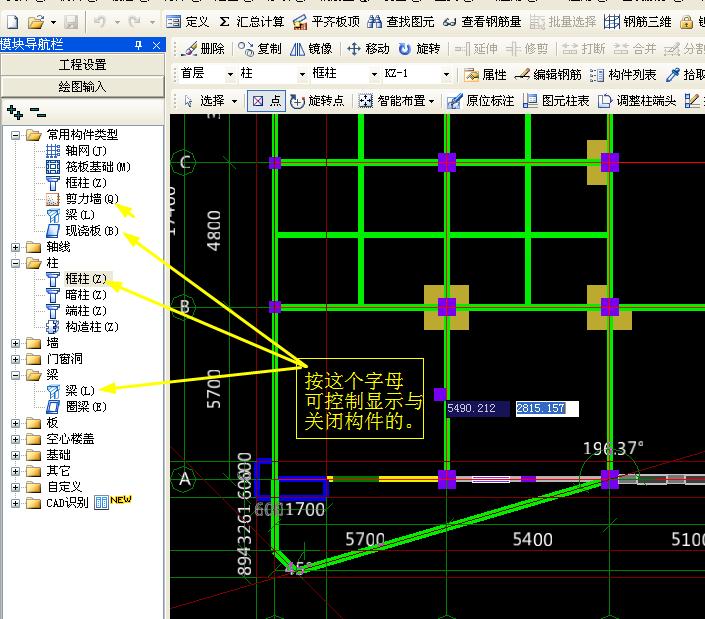Open the 构件列表 component list
Image resolution: width=705 pixels, height=619 pixels.
click(x=623, y=75)
